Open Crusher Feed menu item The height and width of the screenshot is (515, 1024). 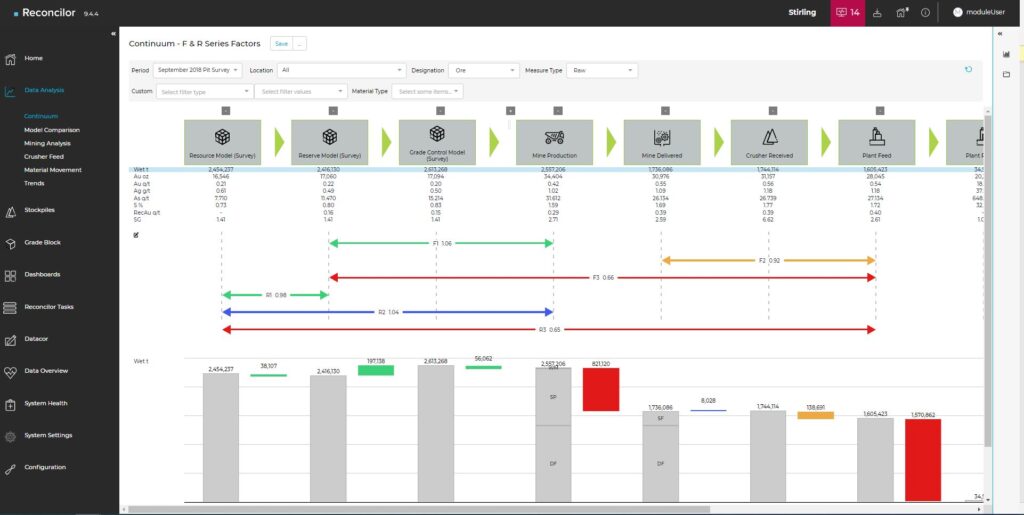tap(45, 157)
